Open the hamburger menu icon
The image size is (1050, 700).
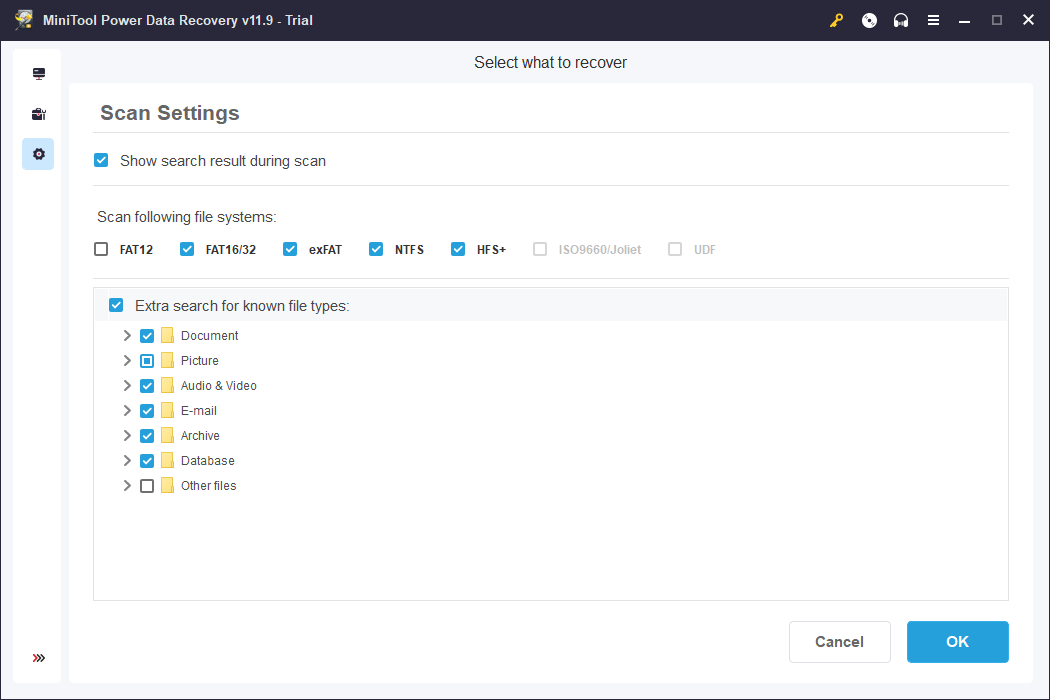[x=933, y=21]
